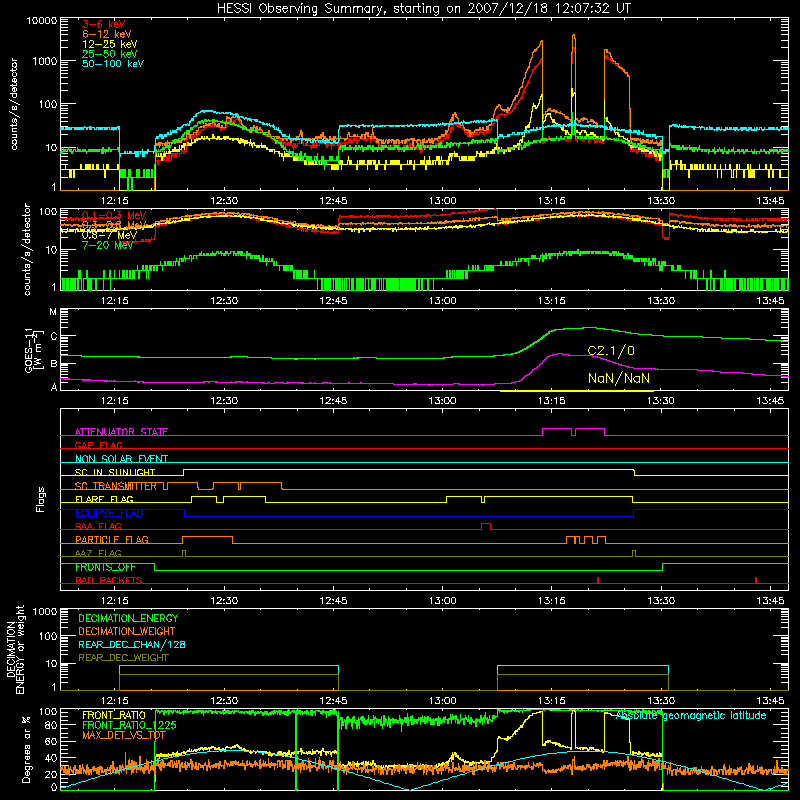Click the yellow flare interval bar in GOES panel
Viewport: 800px width, 800px height.
coord(577,391)
